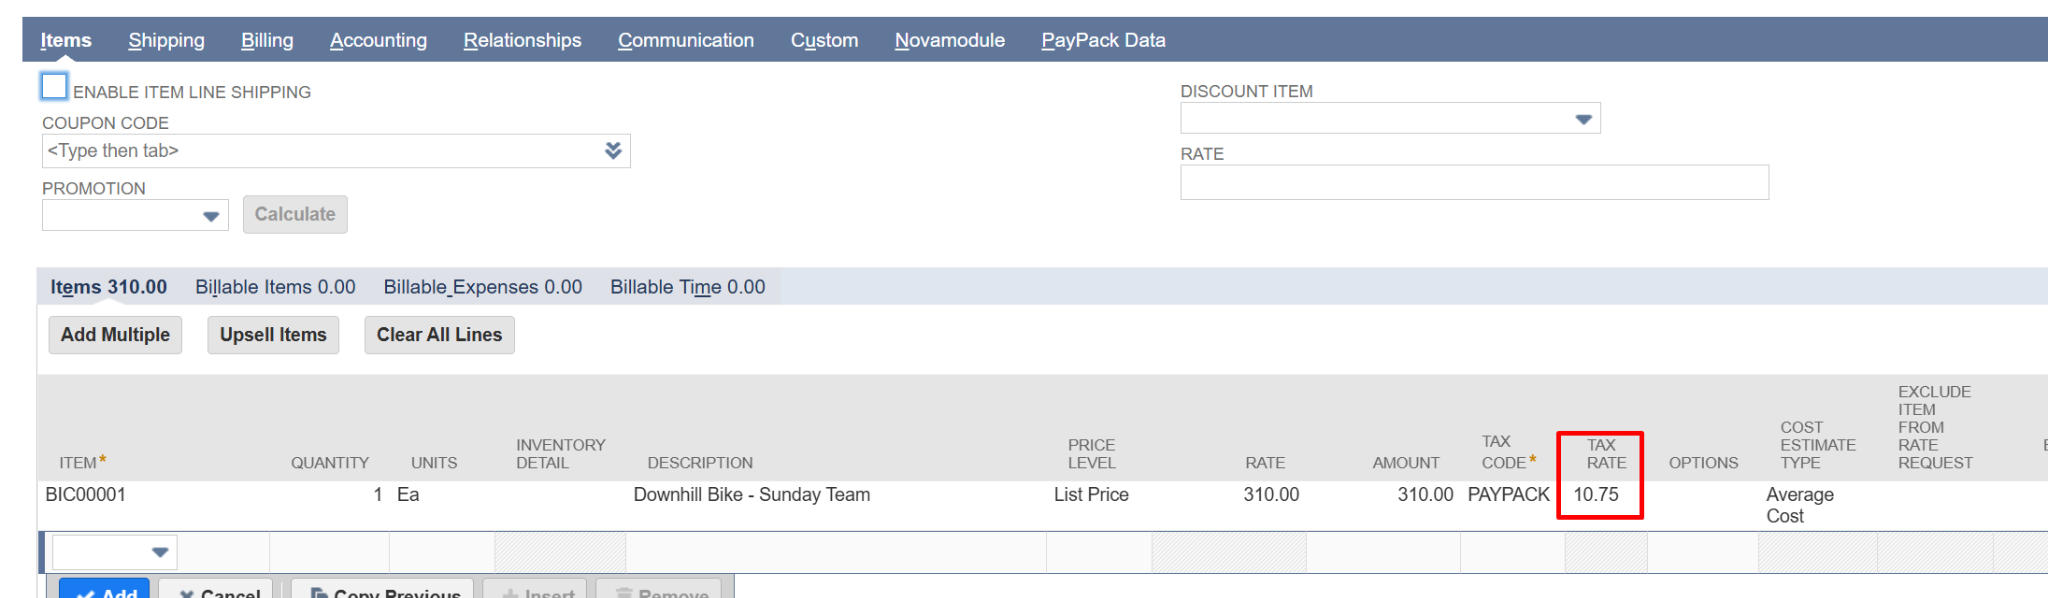Click the Calculate button

295,214
